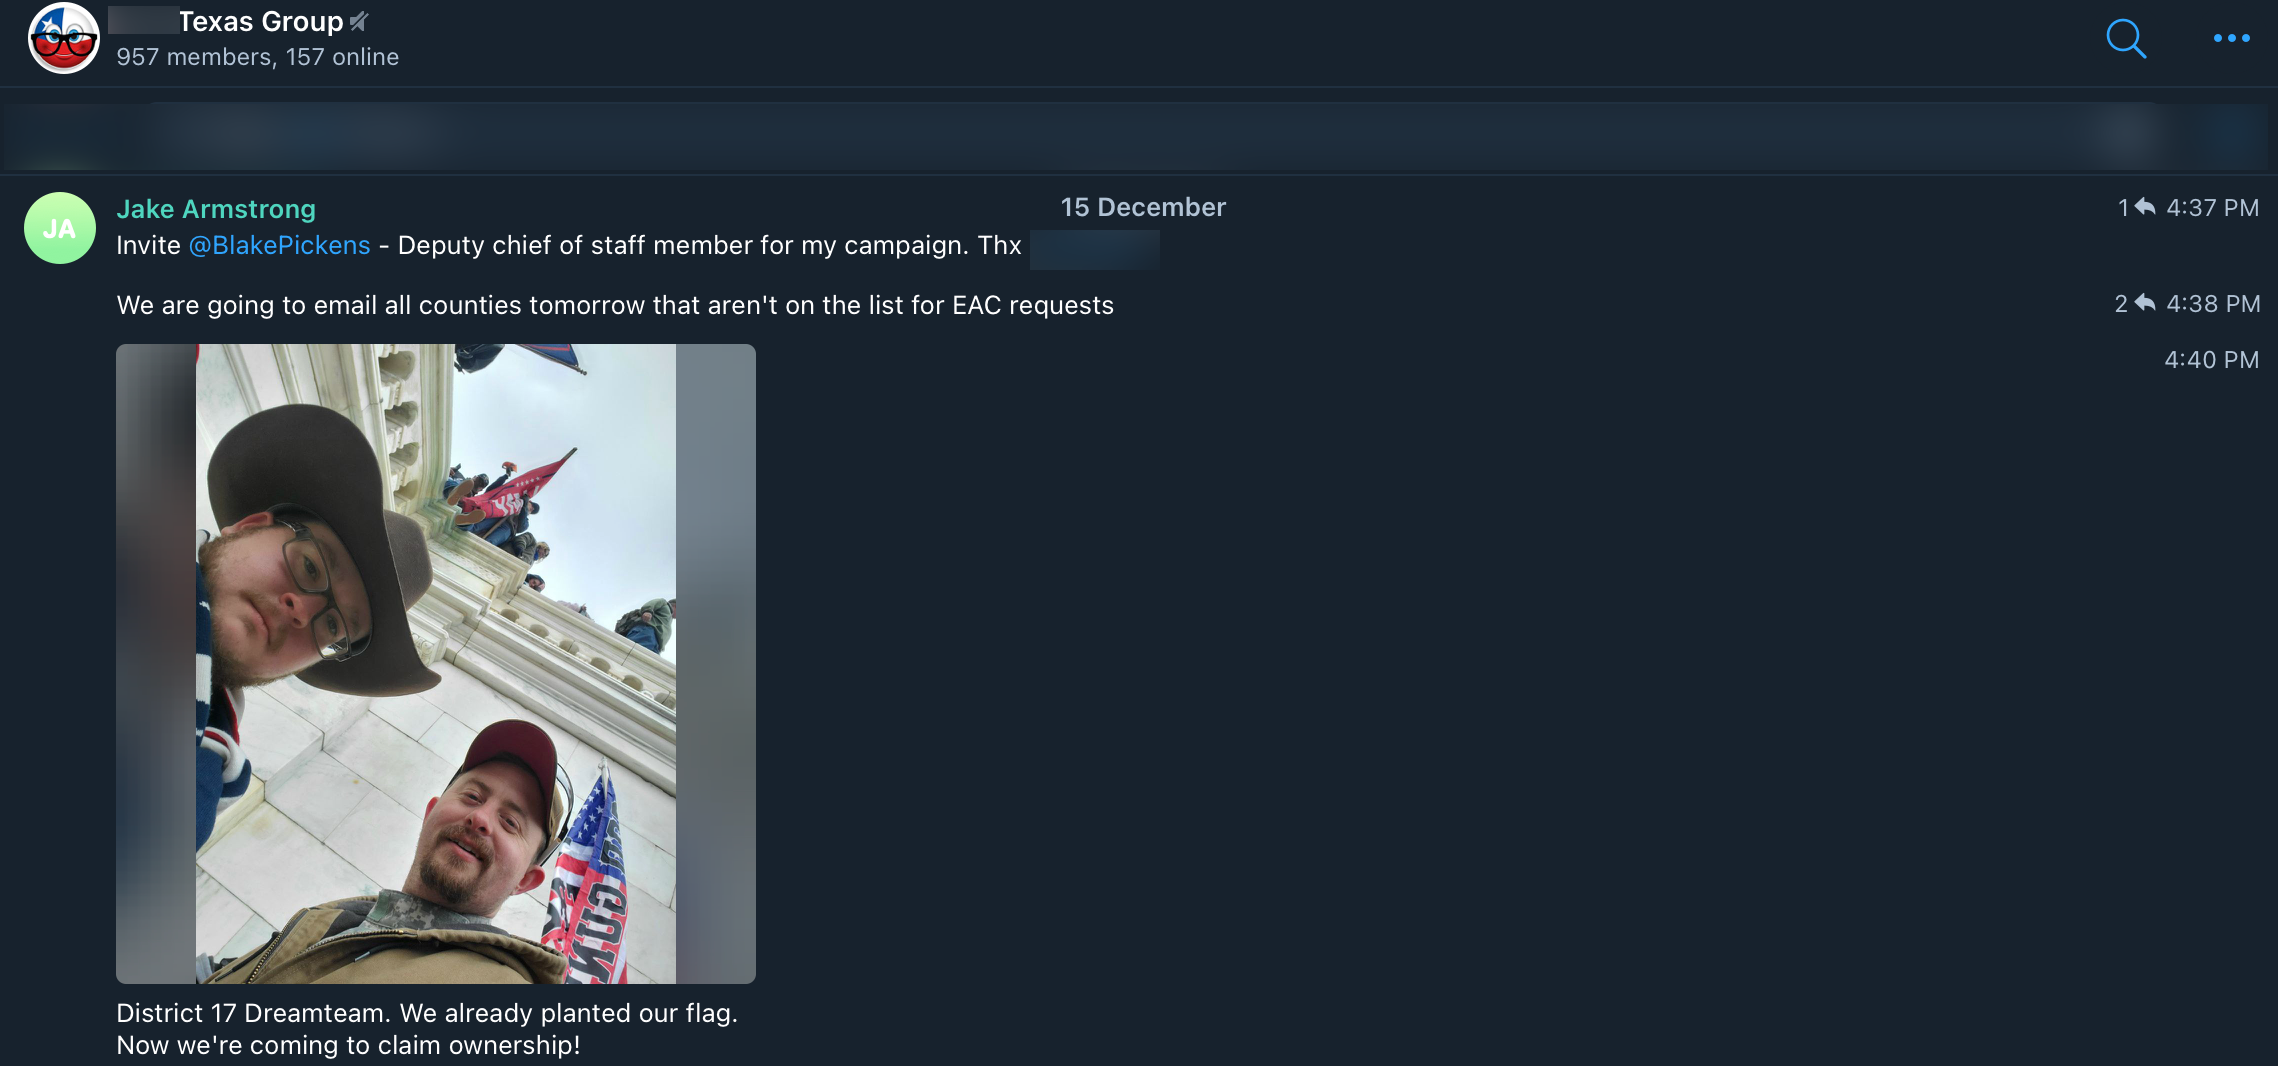Open the Texas Group chat title
Viewport: 2278px width, 1066px height.
pos(261,21)
